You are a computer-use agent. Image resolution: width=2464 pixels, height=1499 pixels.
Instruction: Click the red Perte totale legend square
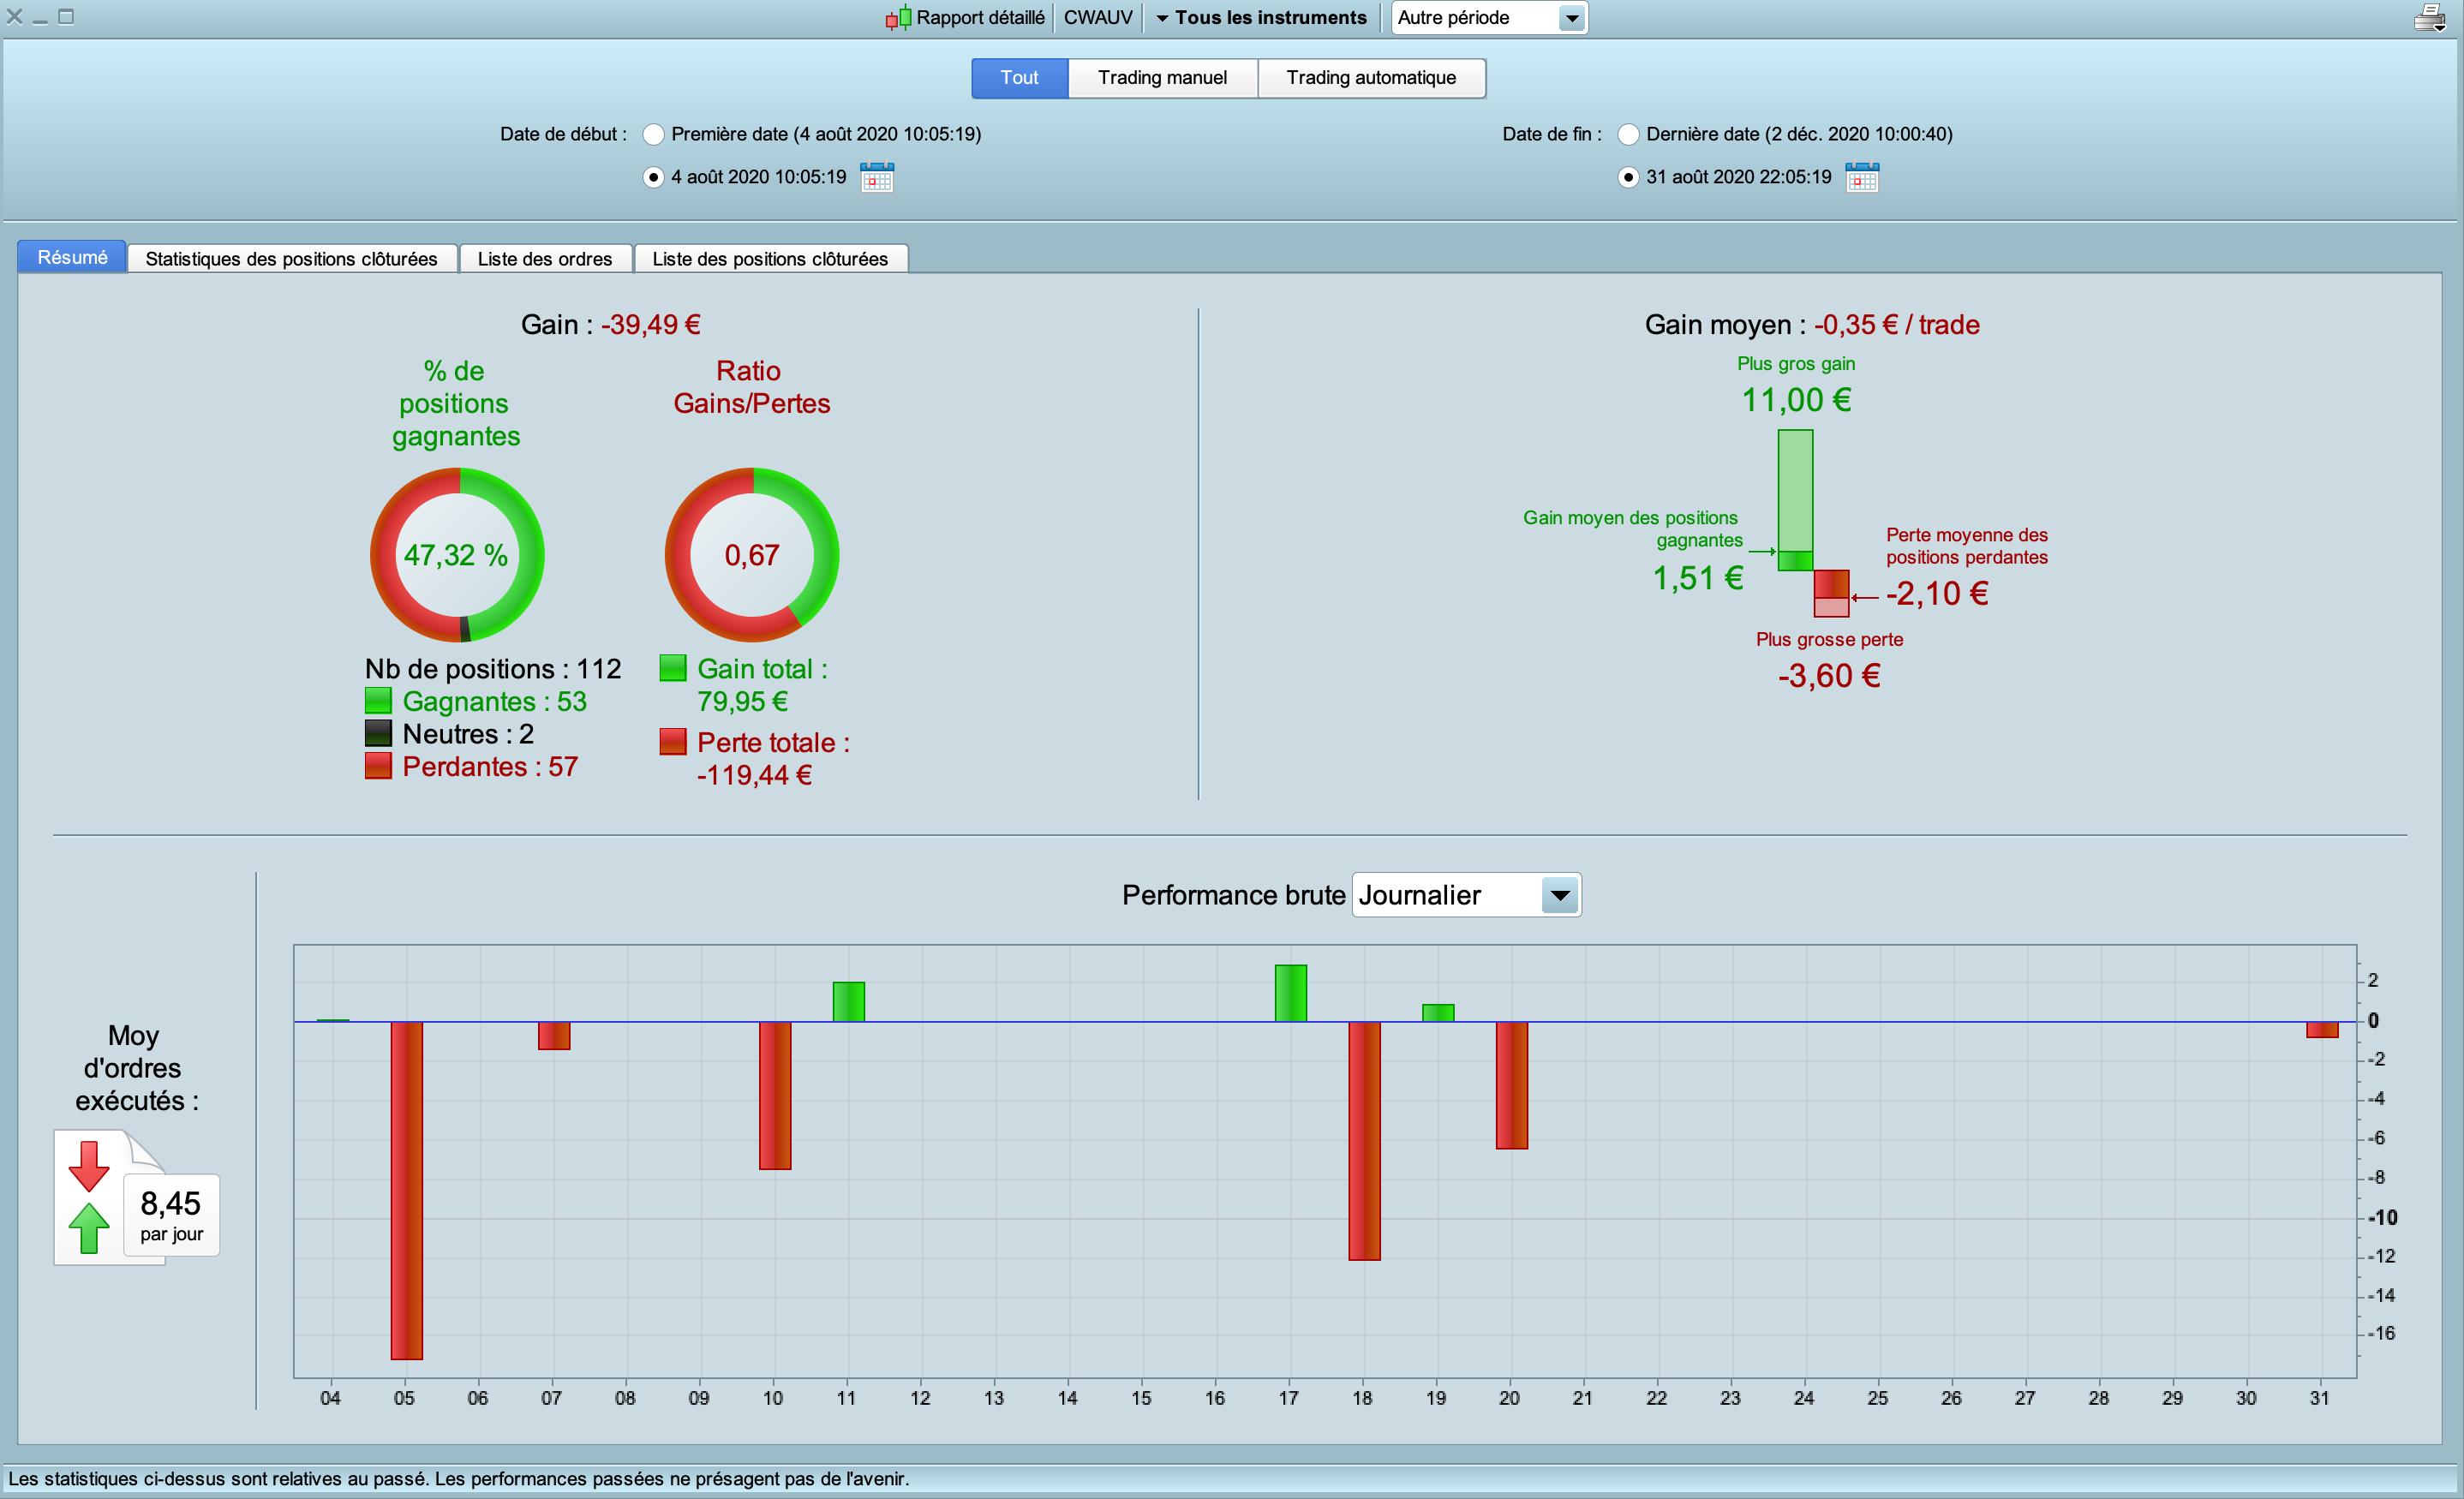[x=673, y=742]
